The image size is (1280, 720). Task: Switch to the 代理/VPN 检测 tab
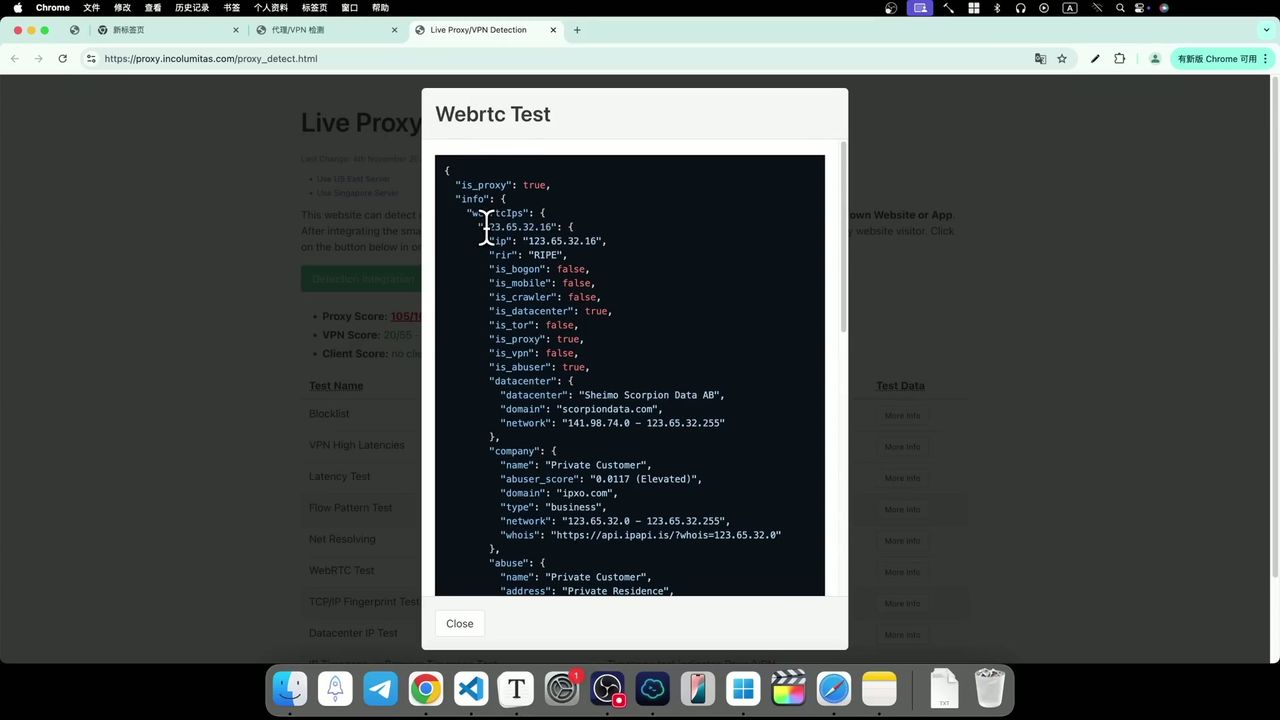297,30
